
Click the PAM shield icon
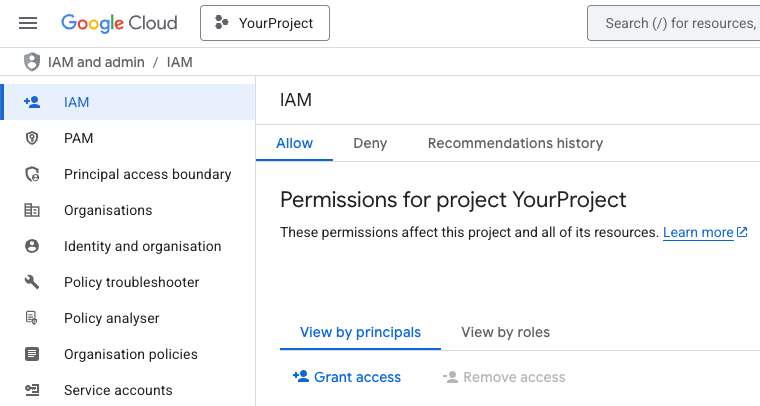[x=32, y=138]
